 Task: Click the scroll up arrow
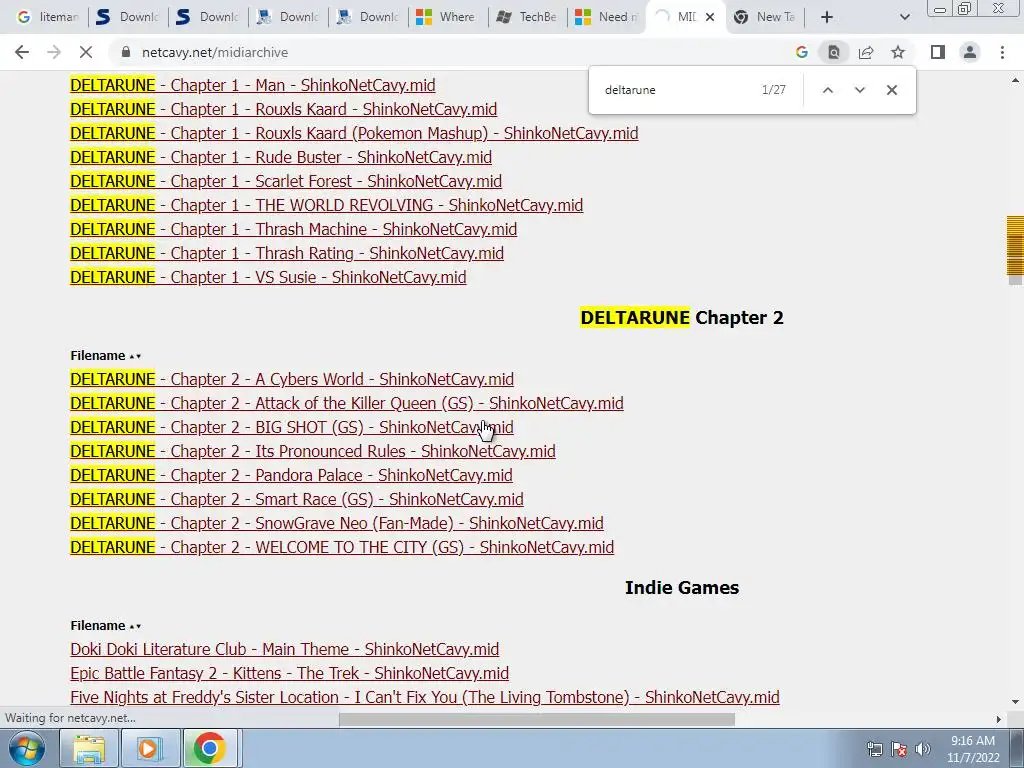click(x=1015, y=81)
